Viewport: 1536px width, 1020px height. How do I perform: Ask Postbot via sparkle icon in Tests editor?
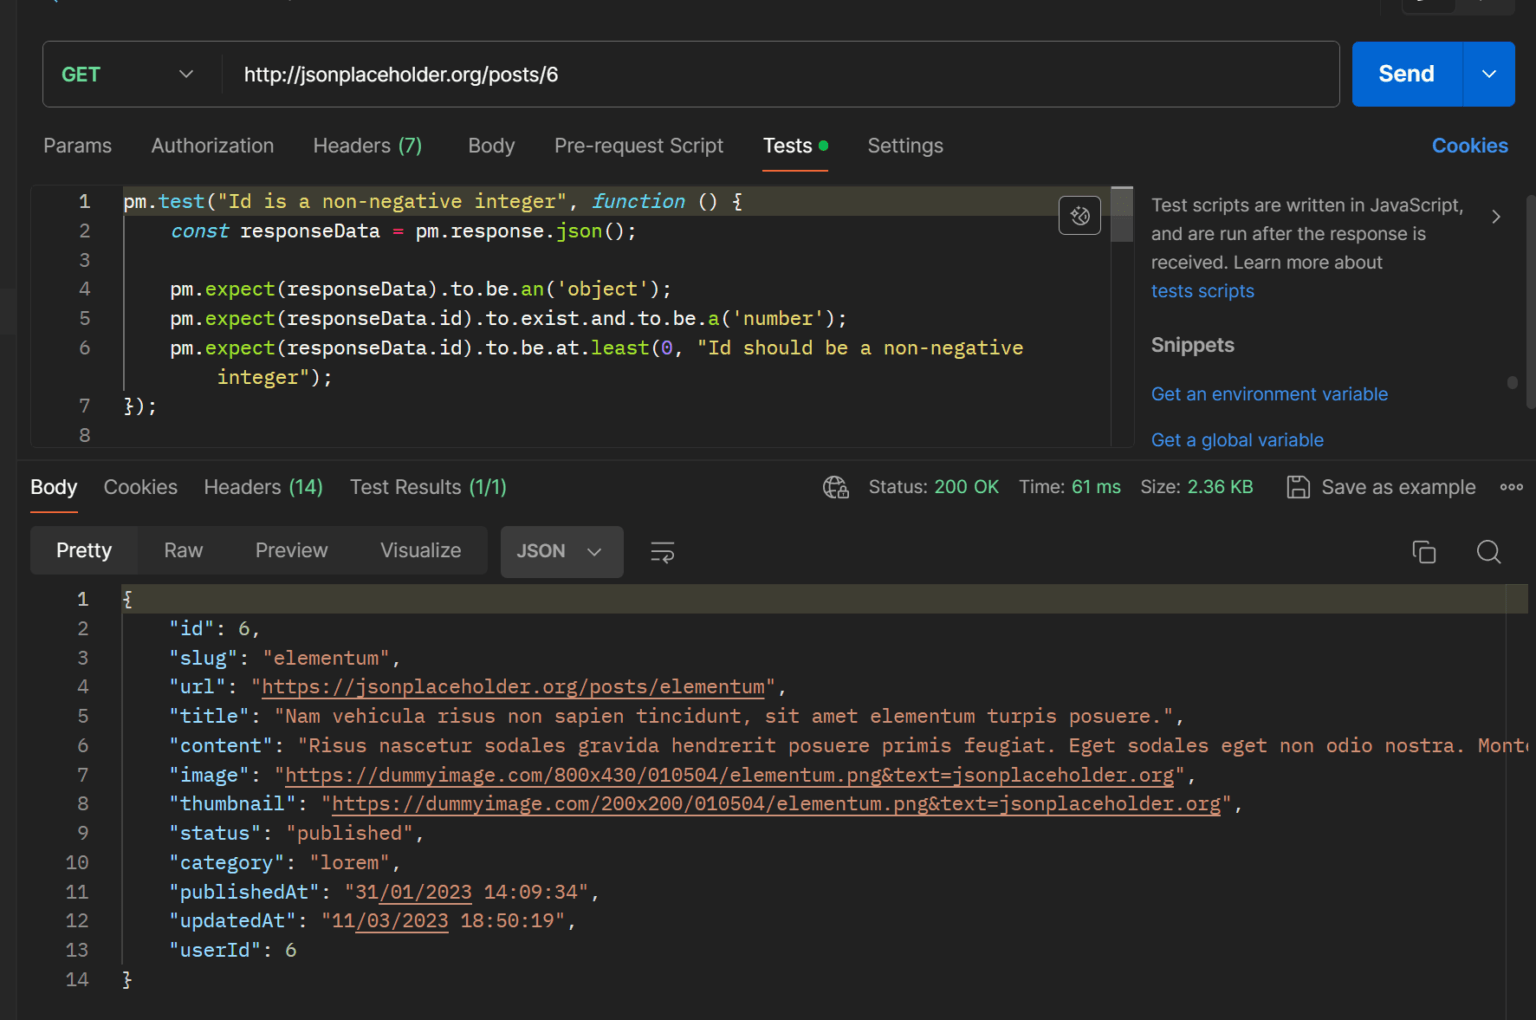(x=1079, y=215)
